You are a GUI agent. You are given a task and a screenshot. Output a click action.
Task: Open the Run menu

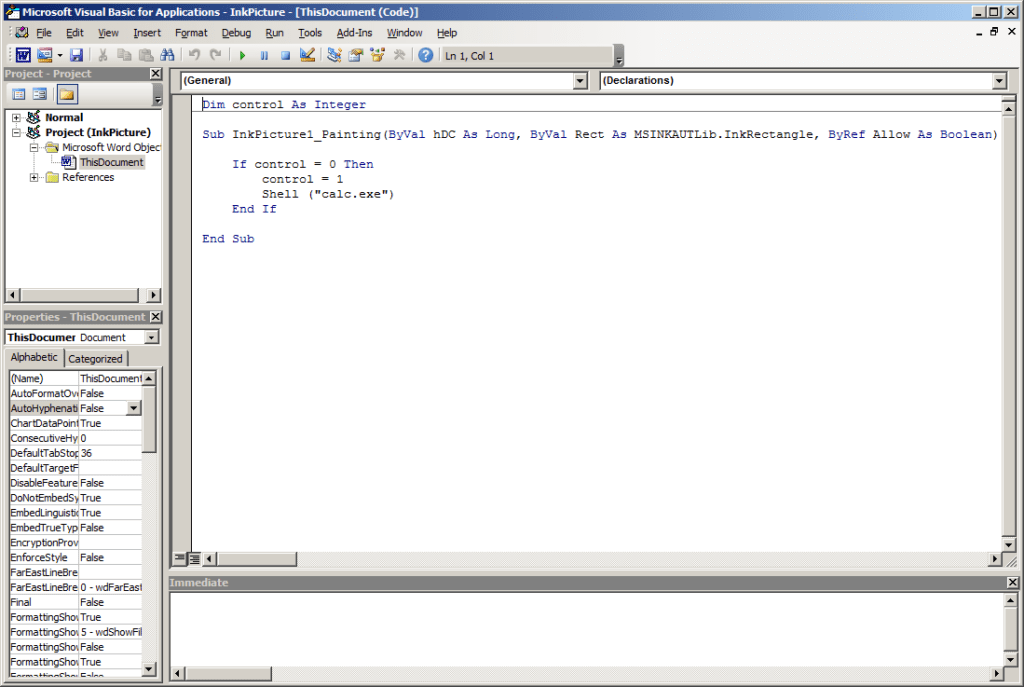274,33
